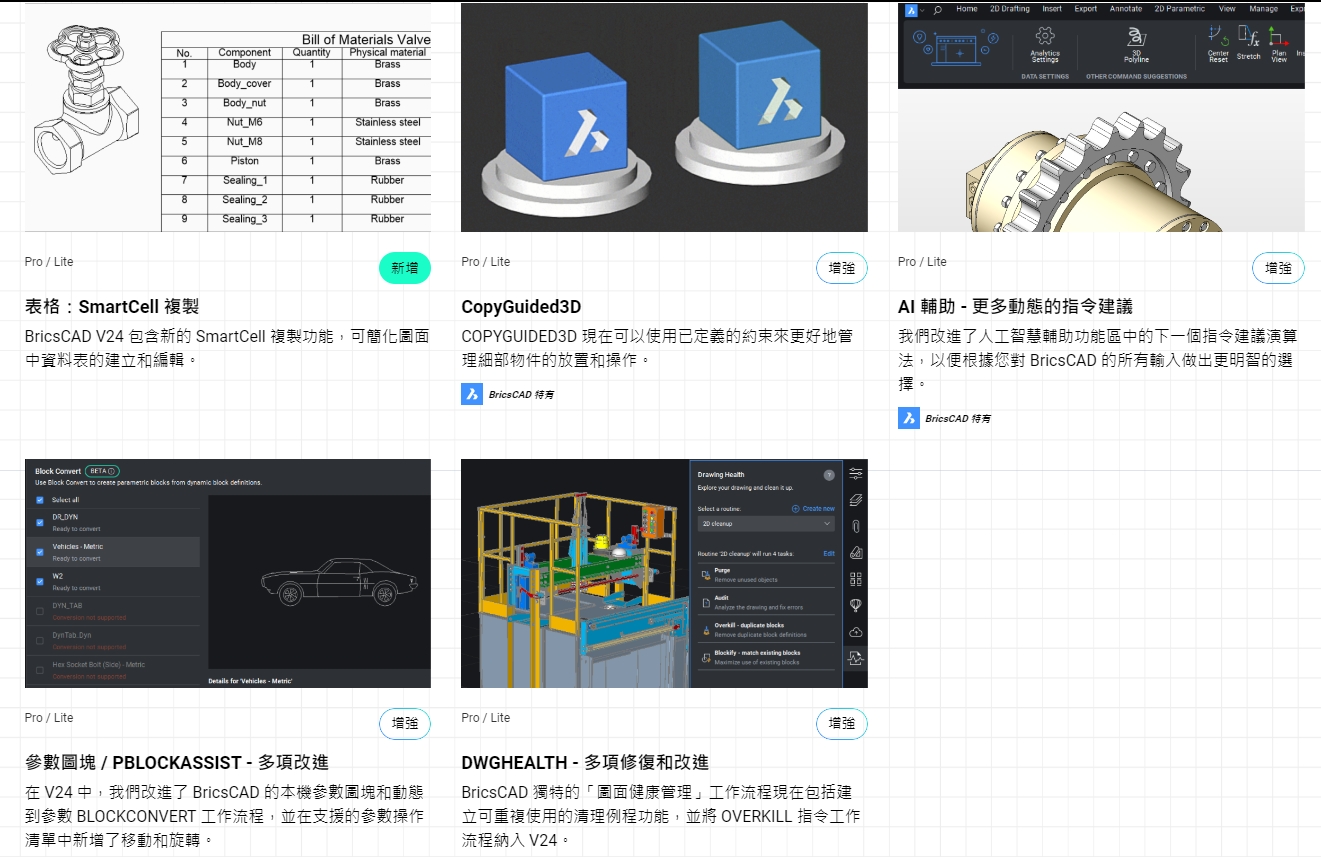The height and width of the screenshot is (857, 1321).
Task: Open the 2D cleanup routine dropdown
Action: pyautogui.click(x=765, y=524)
